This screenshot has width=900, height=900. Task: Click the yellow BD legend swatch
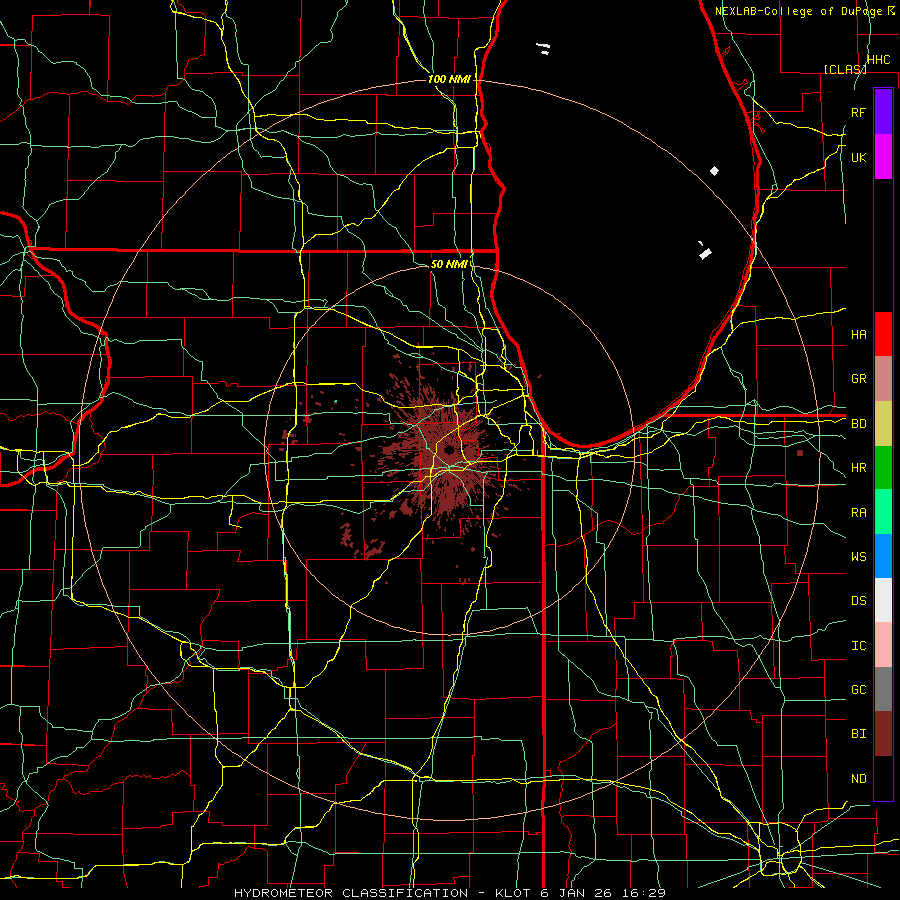tap(883, 424)
